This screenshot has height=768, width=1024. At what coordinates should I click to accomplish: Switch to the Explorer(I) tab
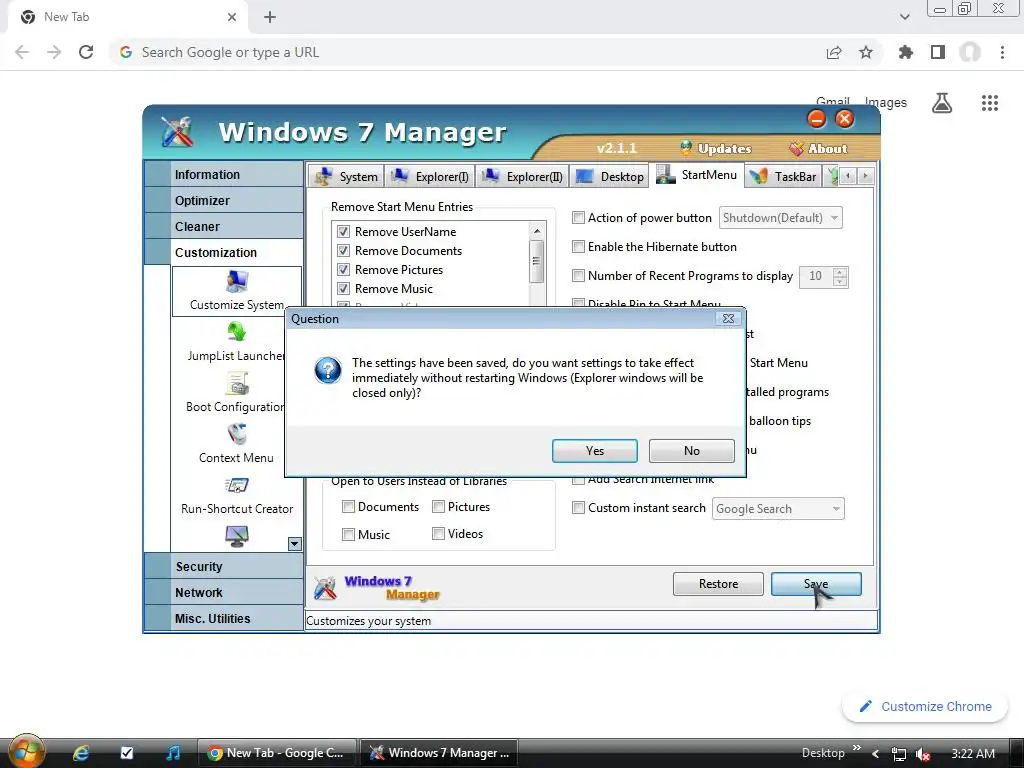[x=430, y=176]
